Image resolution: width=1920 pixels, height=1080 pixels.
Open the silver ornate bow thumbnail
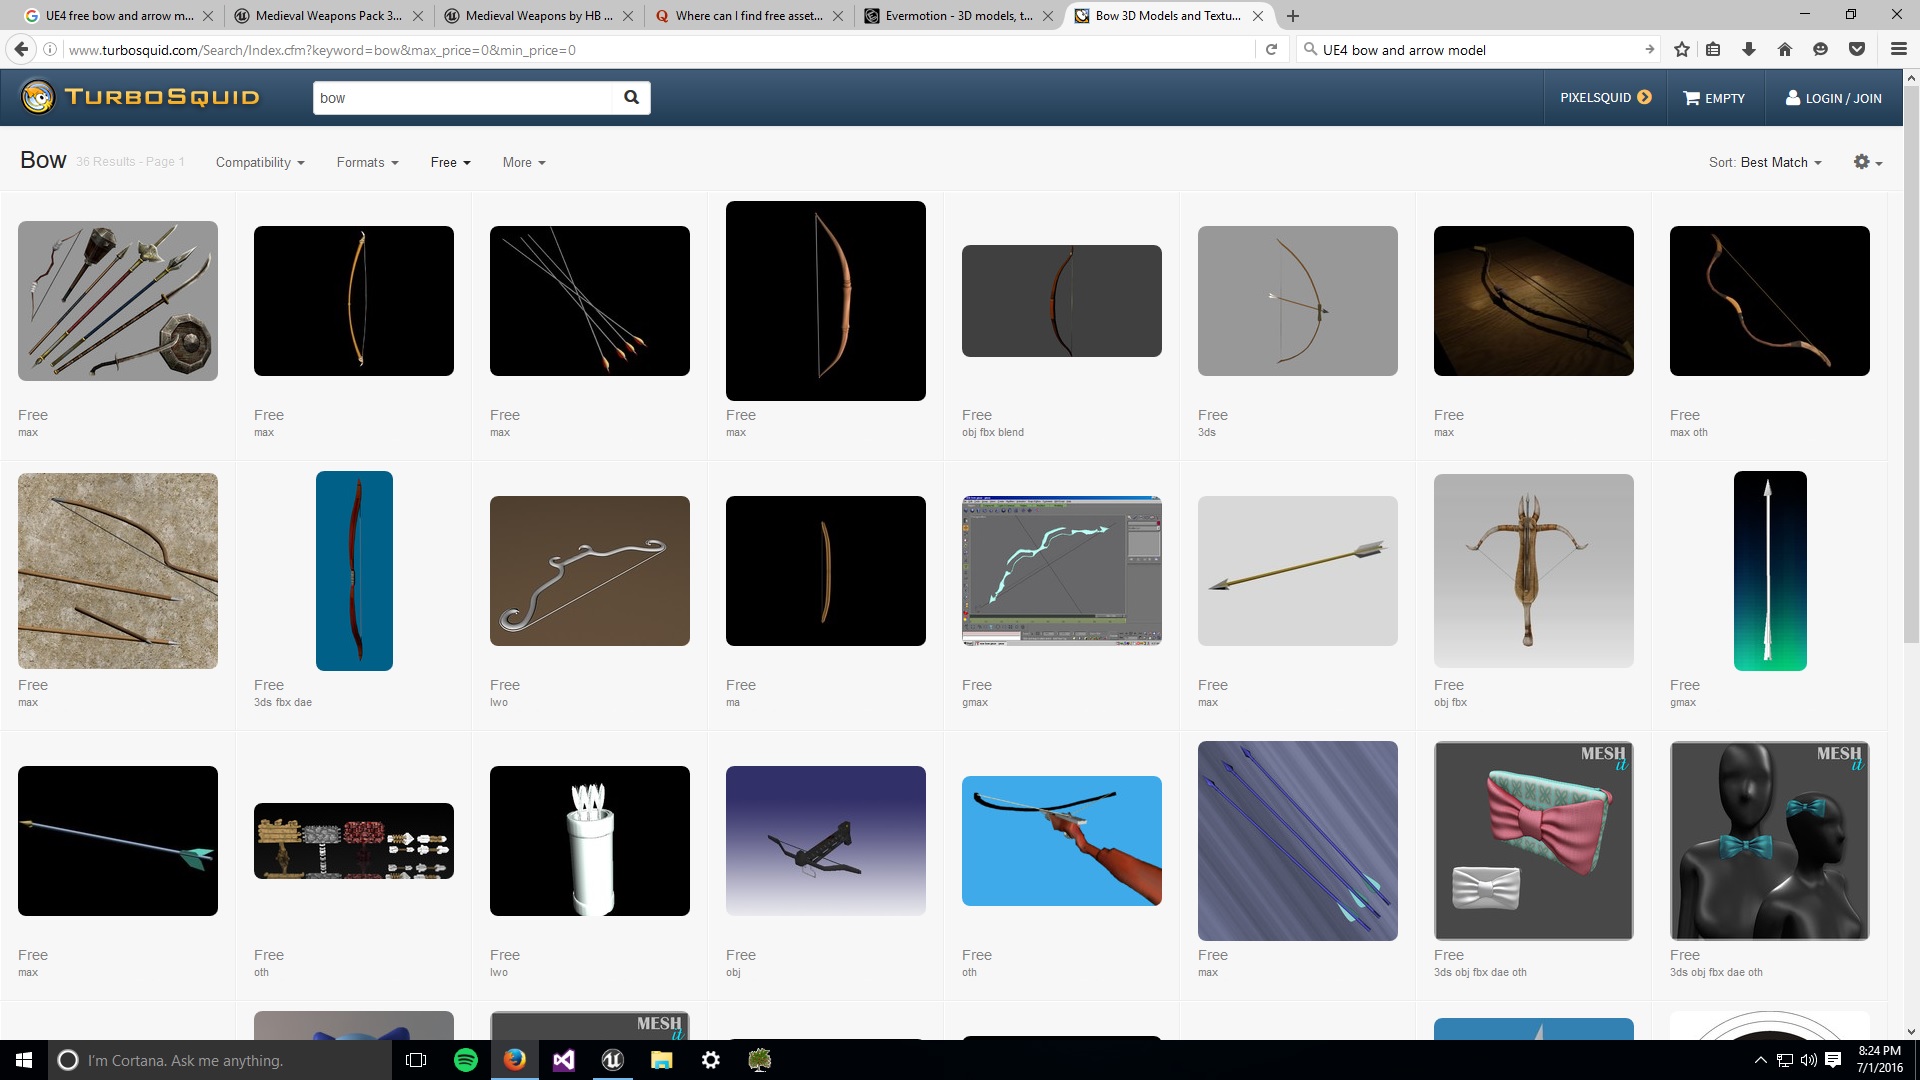tap(590, 571)
